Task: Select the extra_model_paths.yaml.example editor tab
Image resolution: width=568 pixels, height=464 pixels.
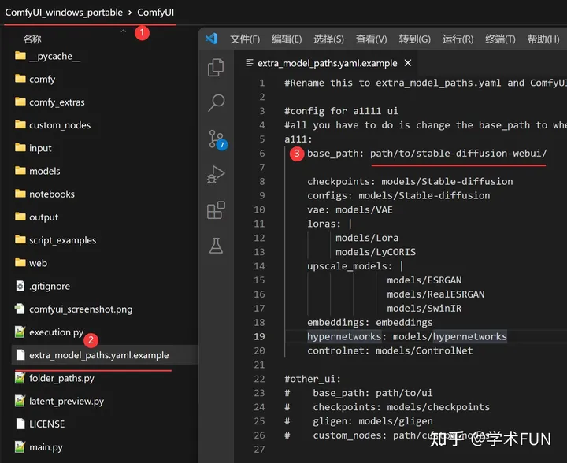Action: (327, 63)
